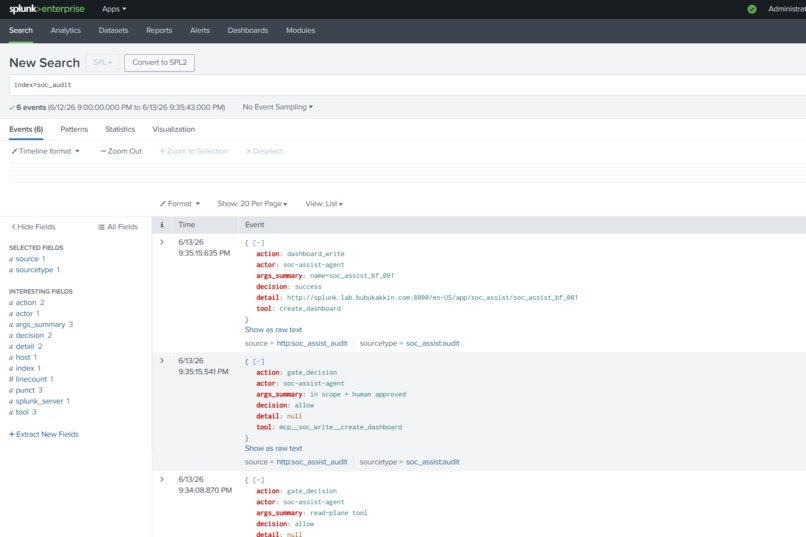Image resolution: width=806 pixels, height=537 pixels.
Task: Open the host interesting field
Action: (23, 357)
